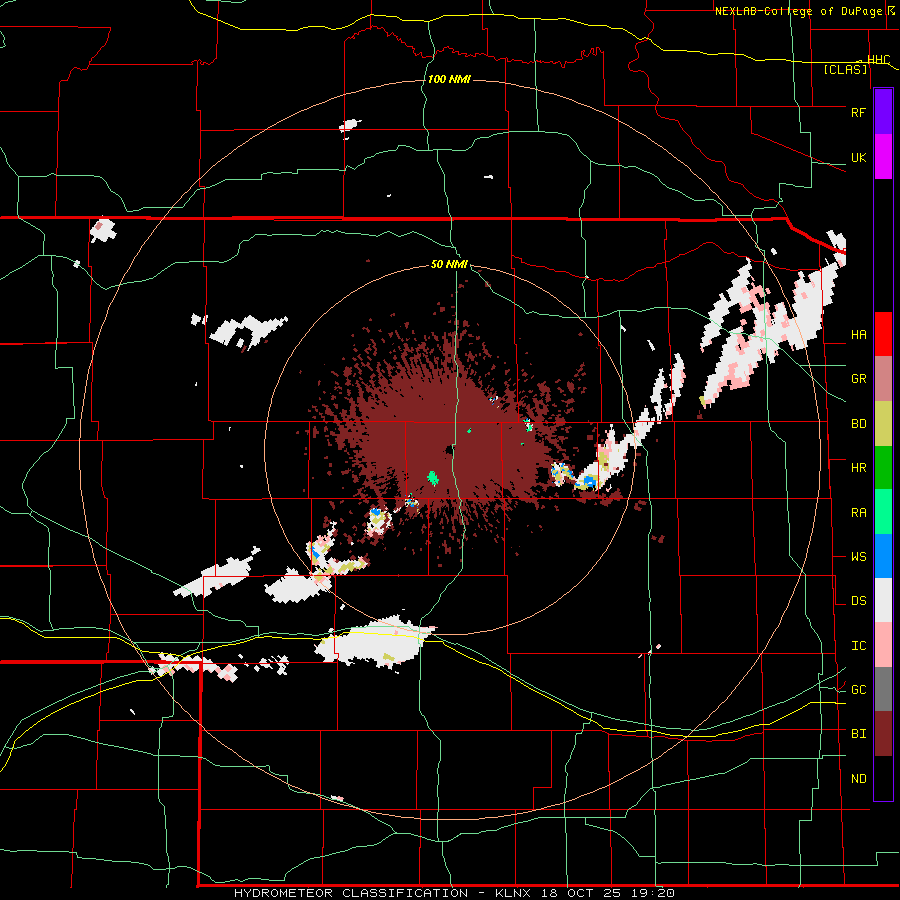Click the RF purple legend swatch
The width and height of the screenshot is (900, 900).
point(883,112)
